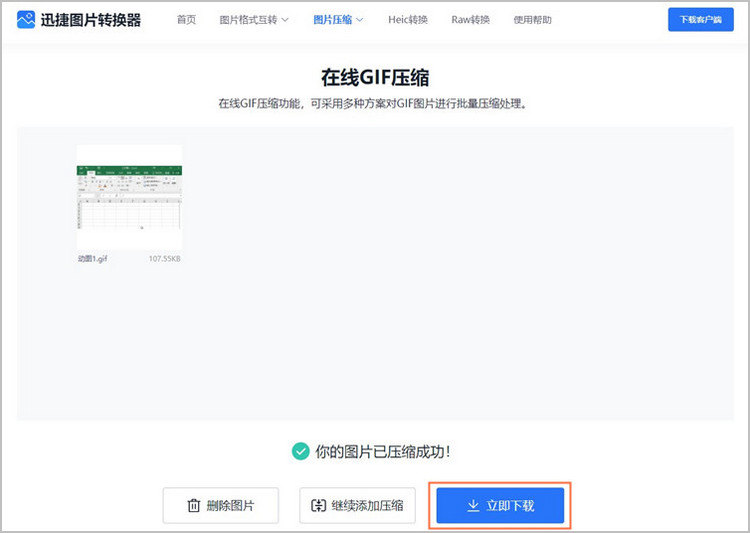Click the 删除图片 button
The width and height of the screenshot is (750, 533).
pos(221,505)
